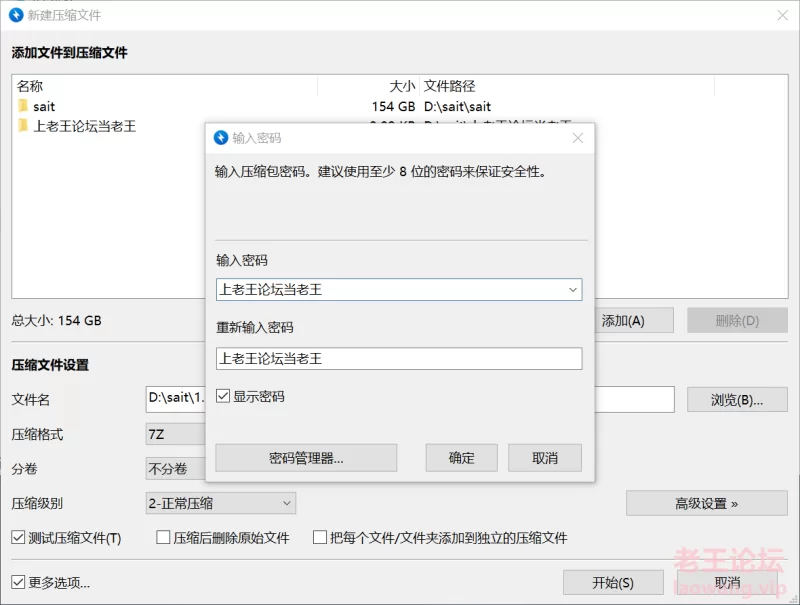Open the password history dropdown arrow

click(573, 290)
